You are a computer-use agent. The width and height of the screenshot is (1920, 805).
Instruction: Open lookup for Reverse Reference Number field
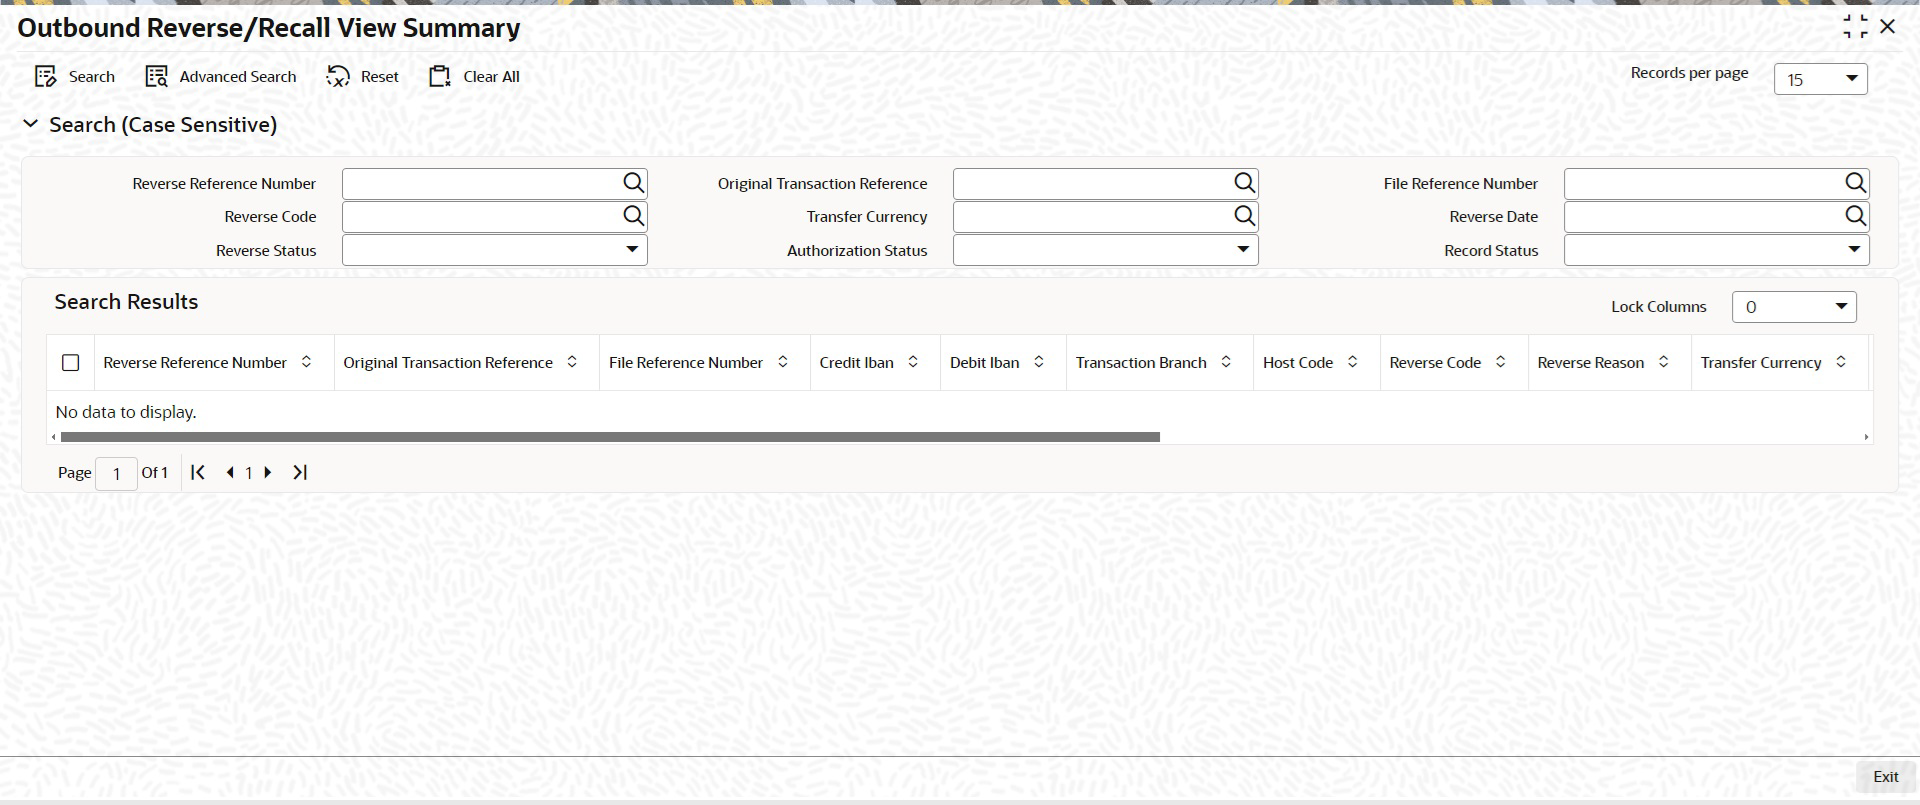pyautogui.click(x=633, y=183)
